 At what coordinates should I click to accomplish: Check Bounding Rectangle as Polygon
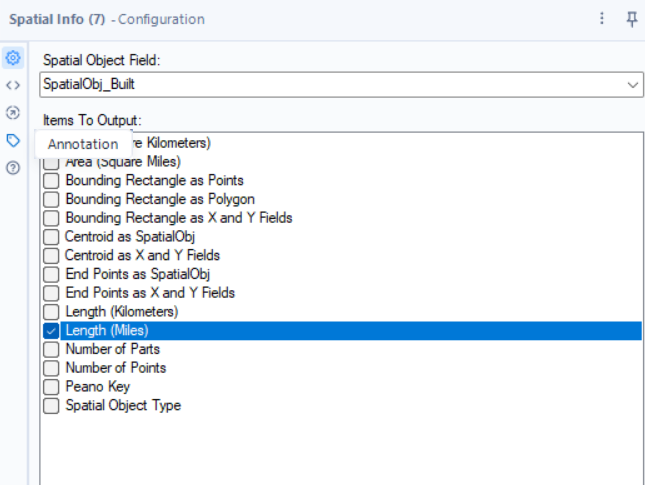51,199
